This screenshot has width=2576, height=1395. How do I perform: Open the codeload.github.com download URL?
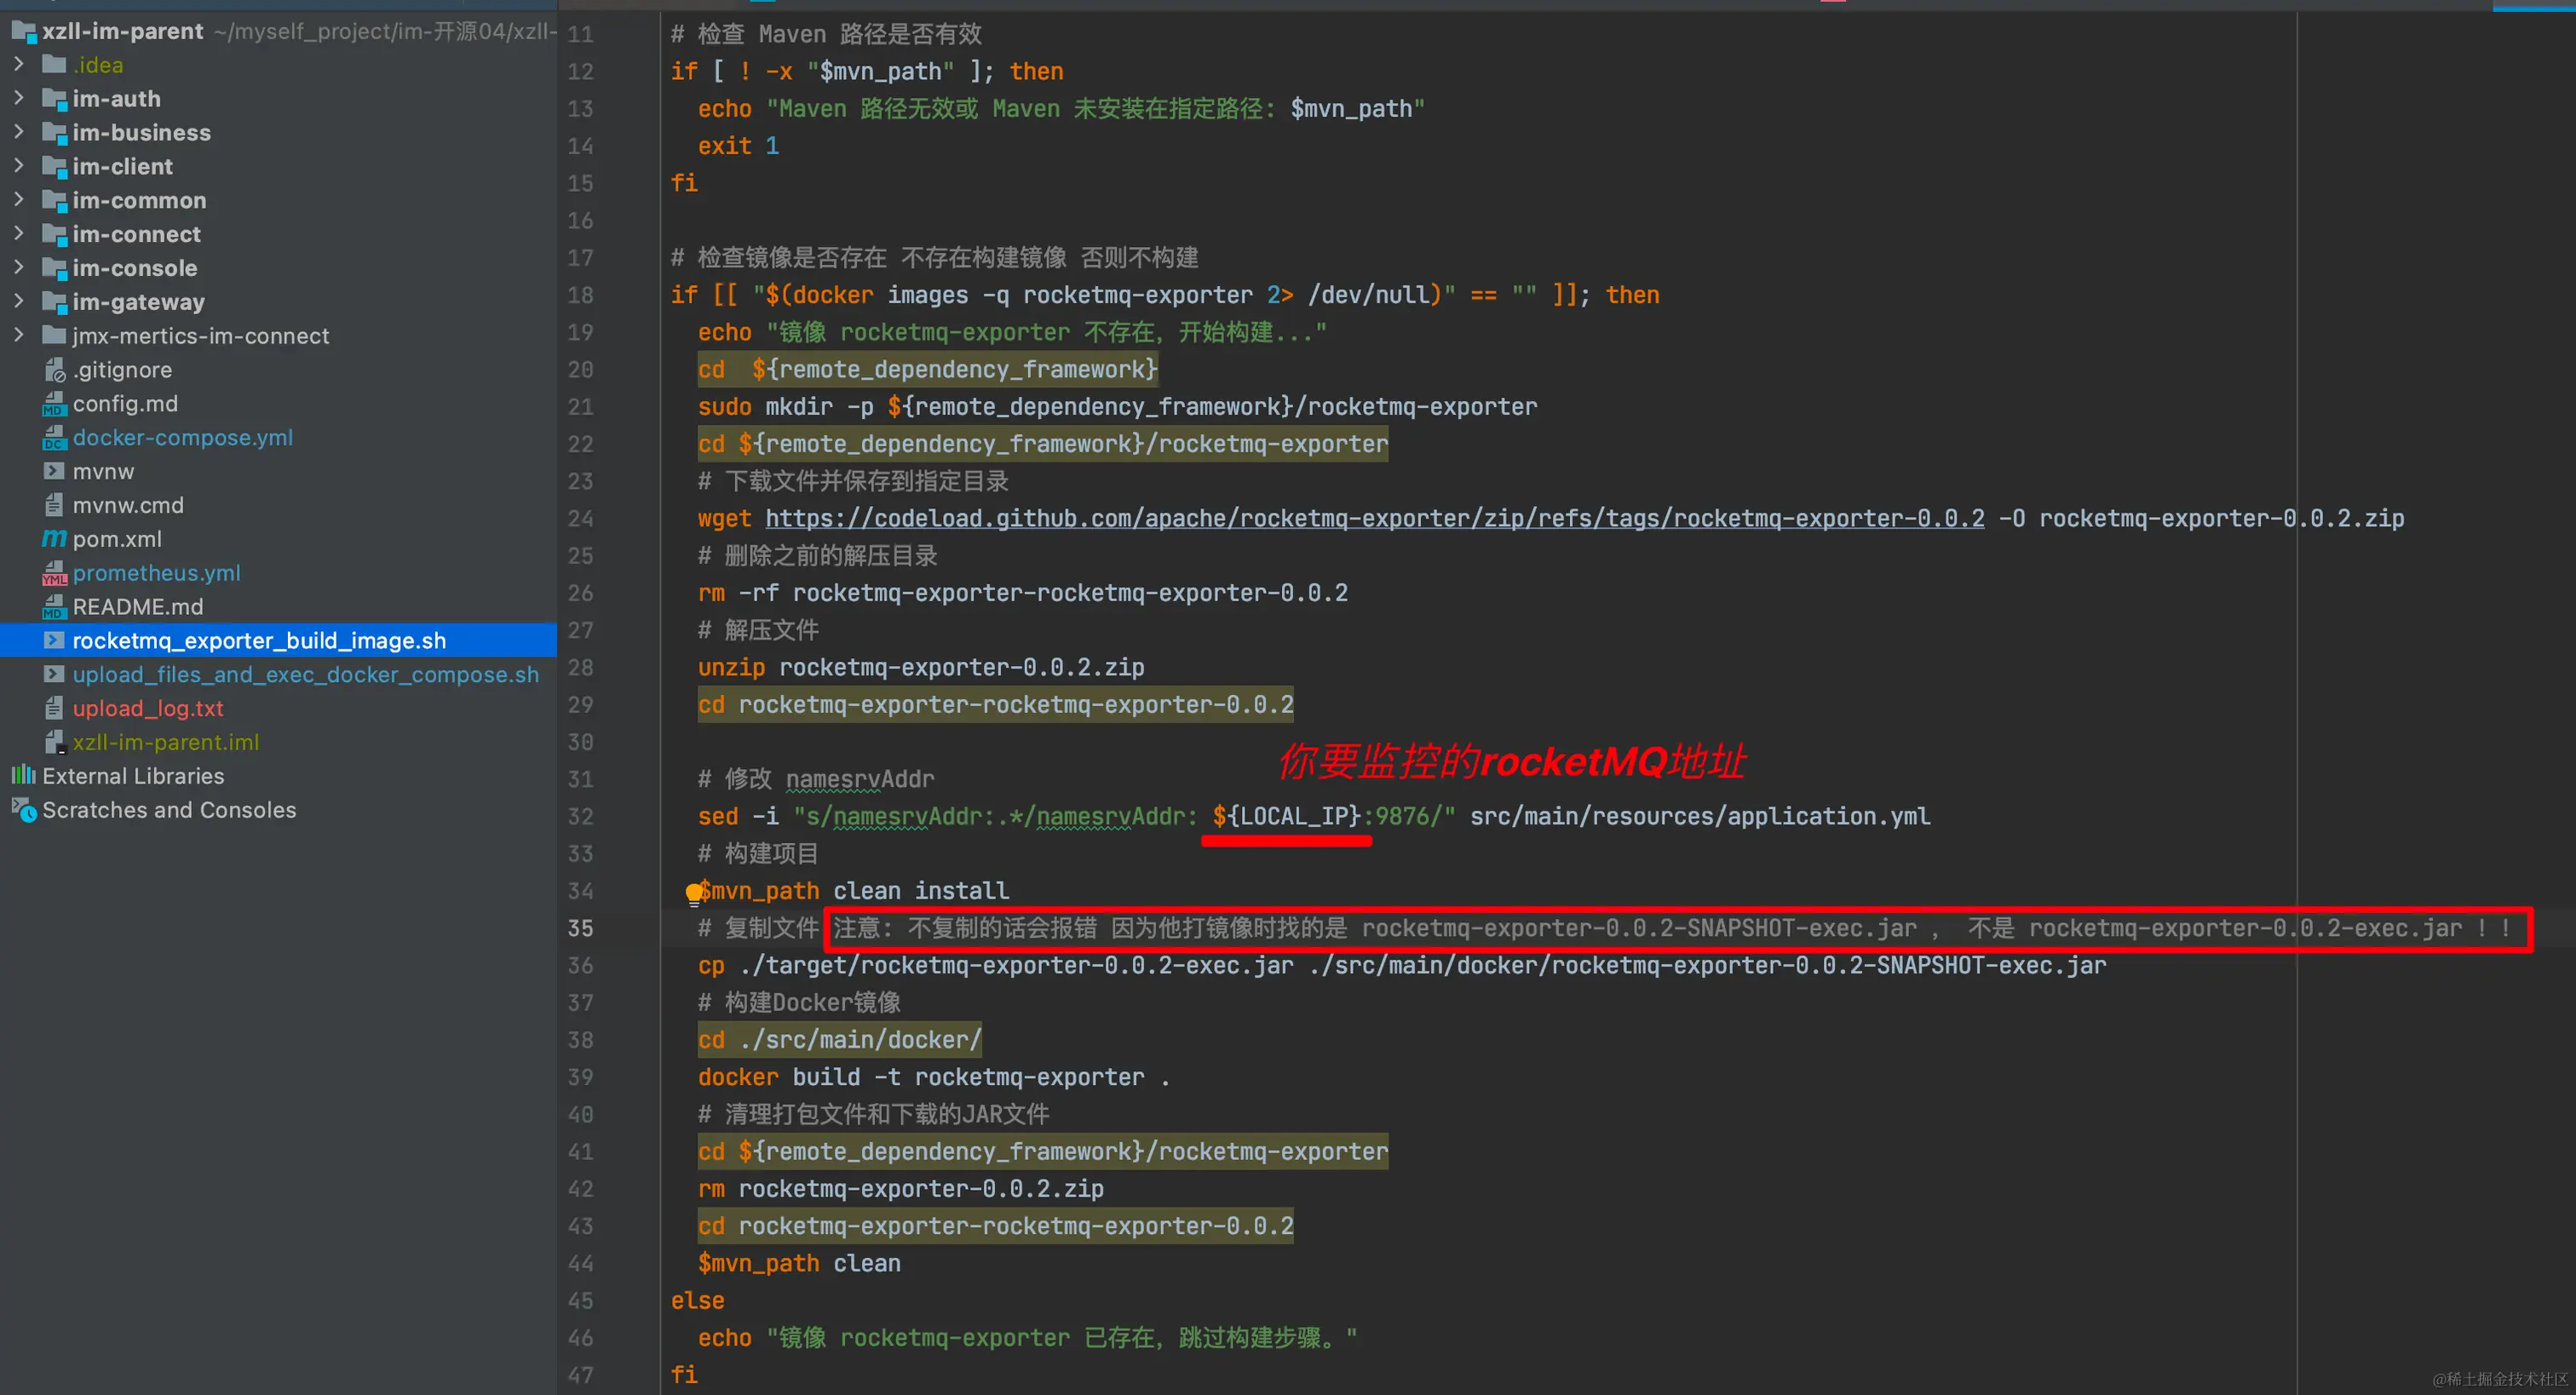pyautogui.click(x=1374, y=518)
